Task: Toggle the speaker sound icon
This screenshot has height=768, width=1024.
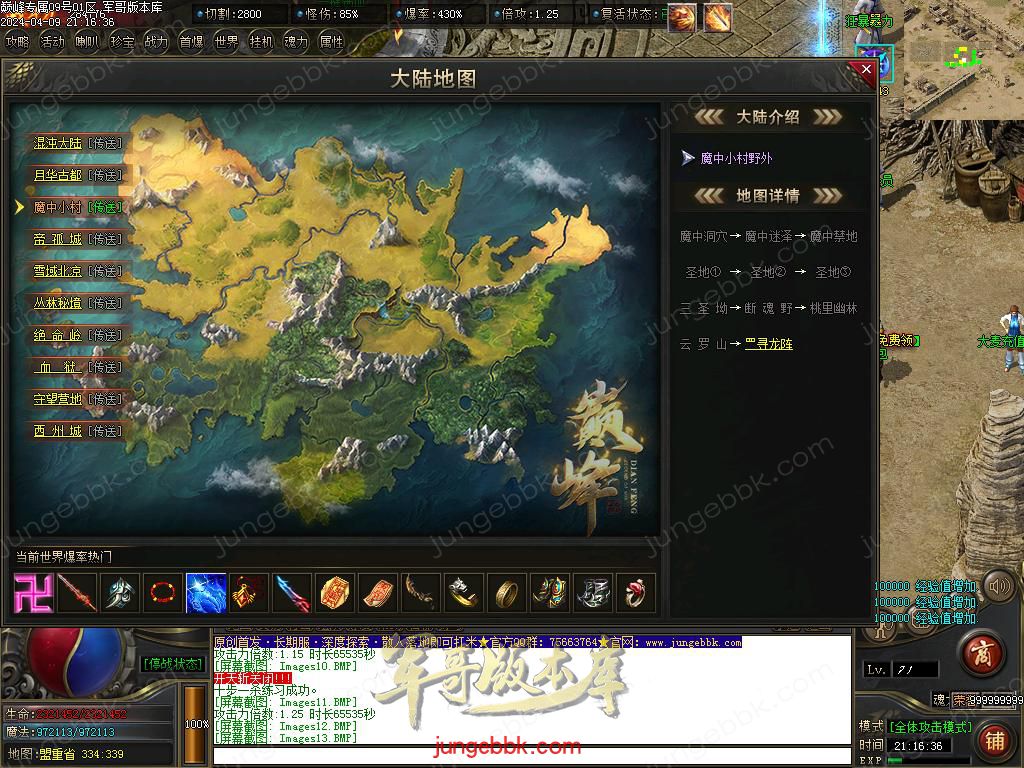Action: coord(999,587)
